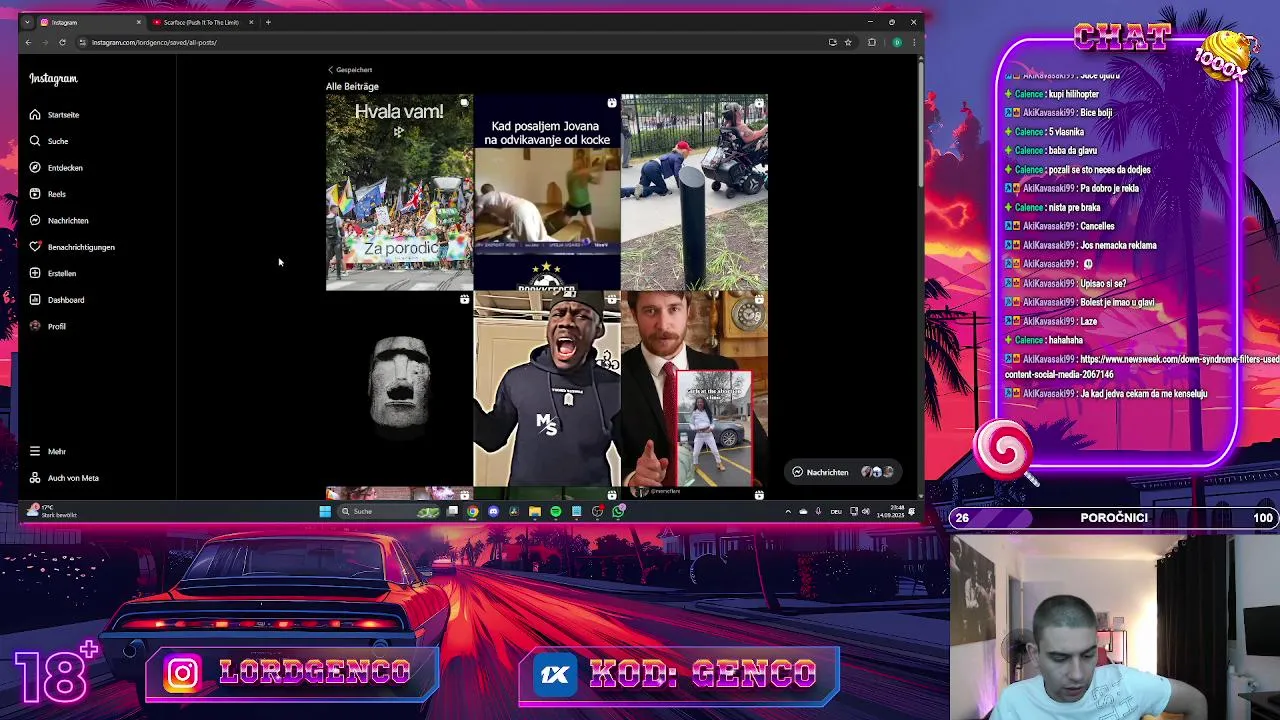Go back via Gespeichert link
This screenshot has height=720, width=1280.
349,70
